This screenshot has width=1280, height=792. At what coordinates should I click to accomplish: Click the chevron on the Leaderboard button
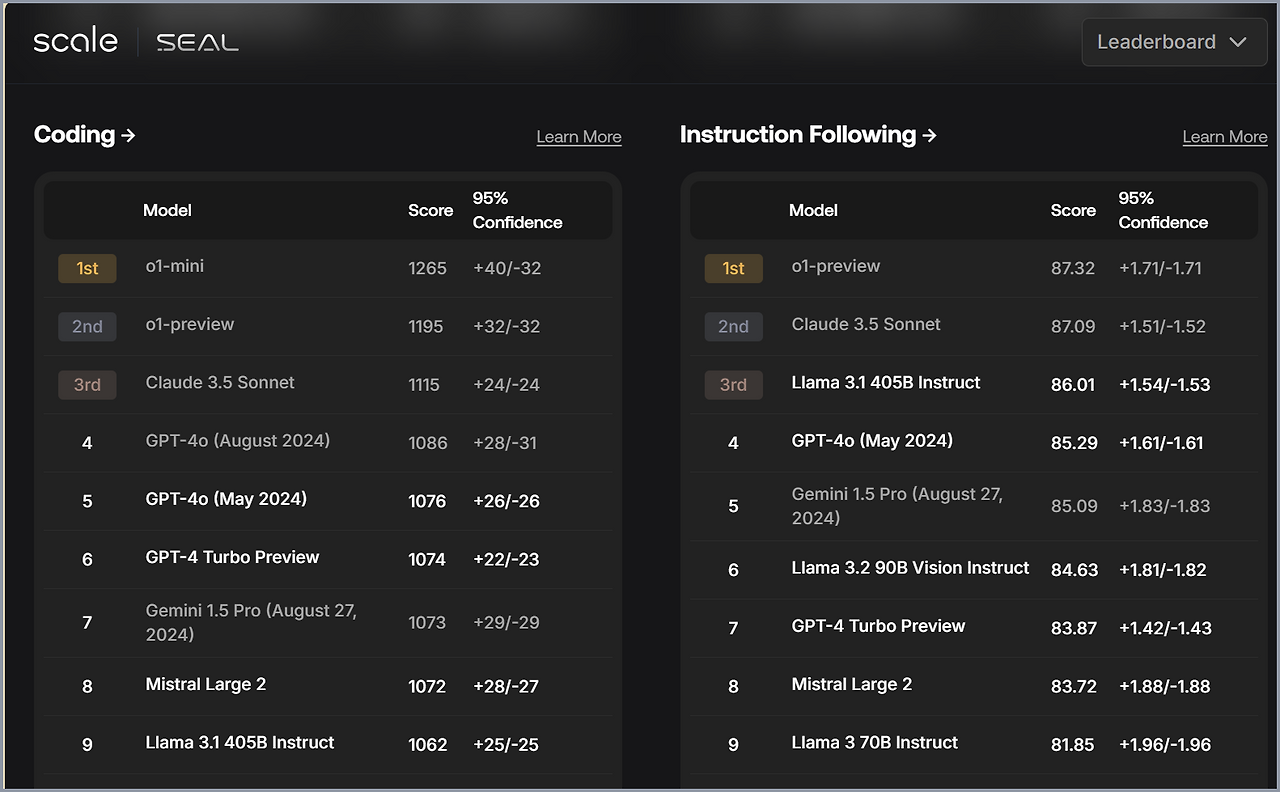click(1239, 42)
